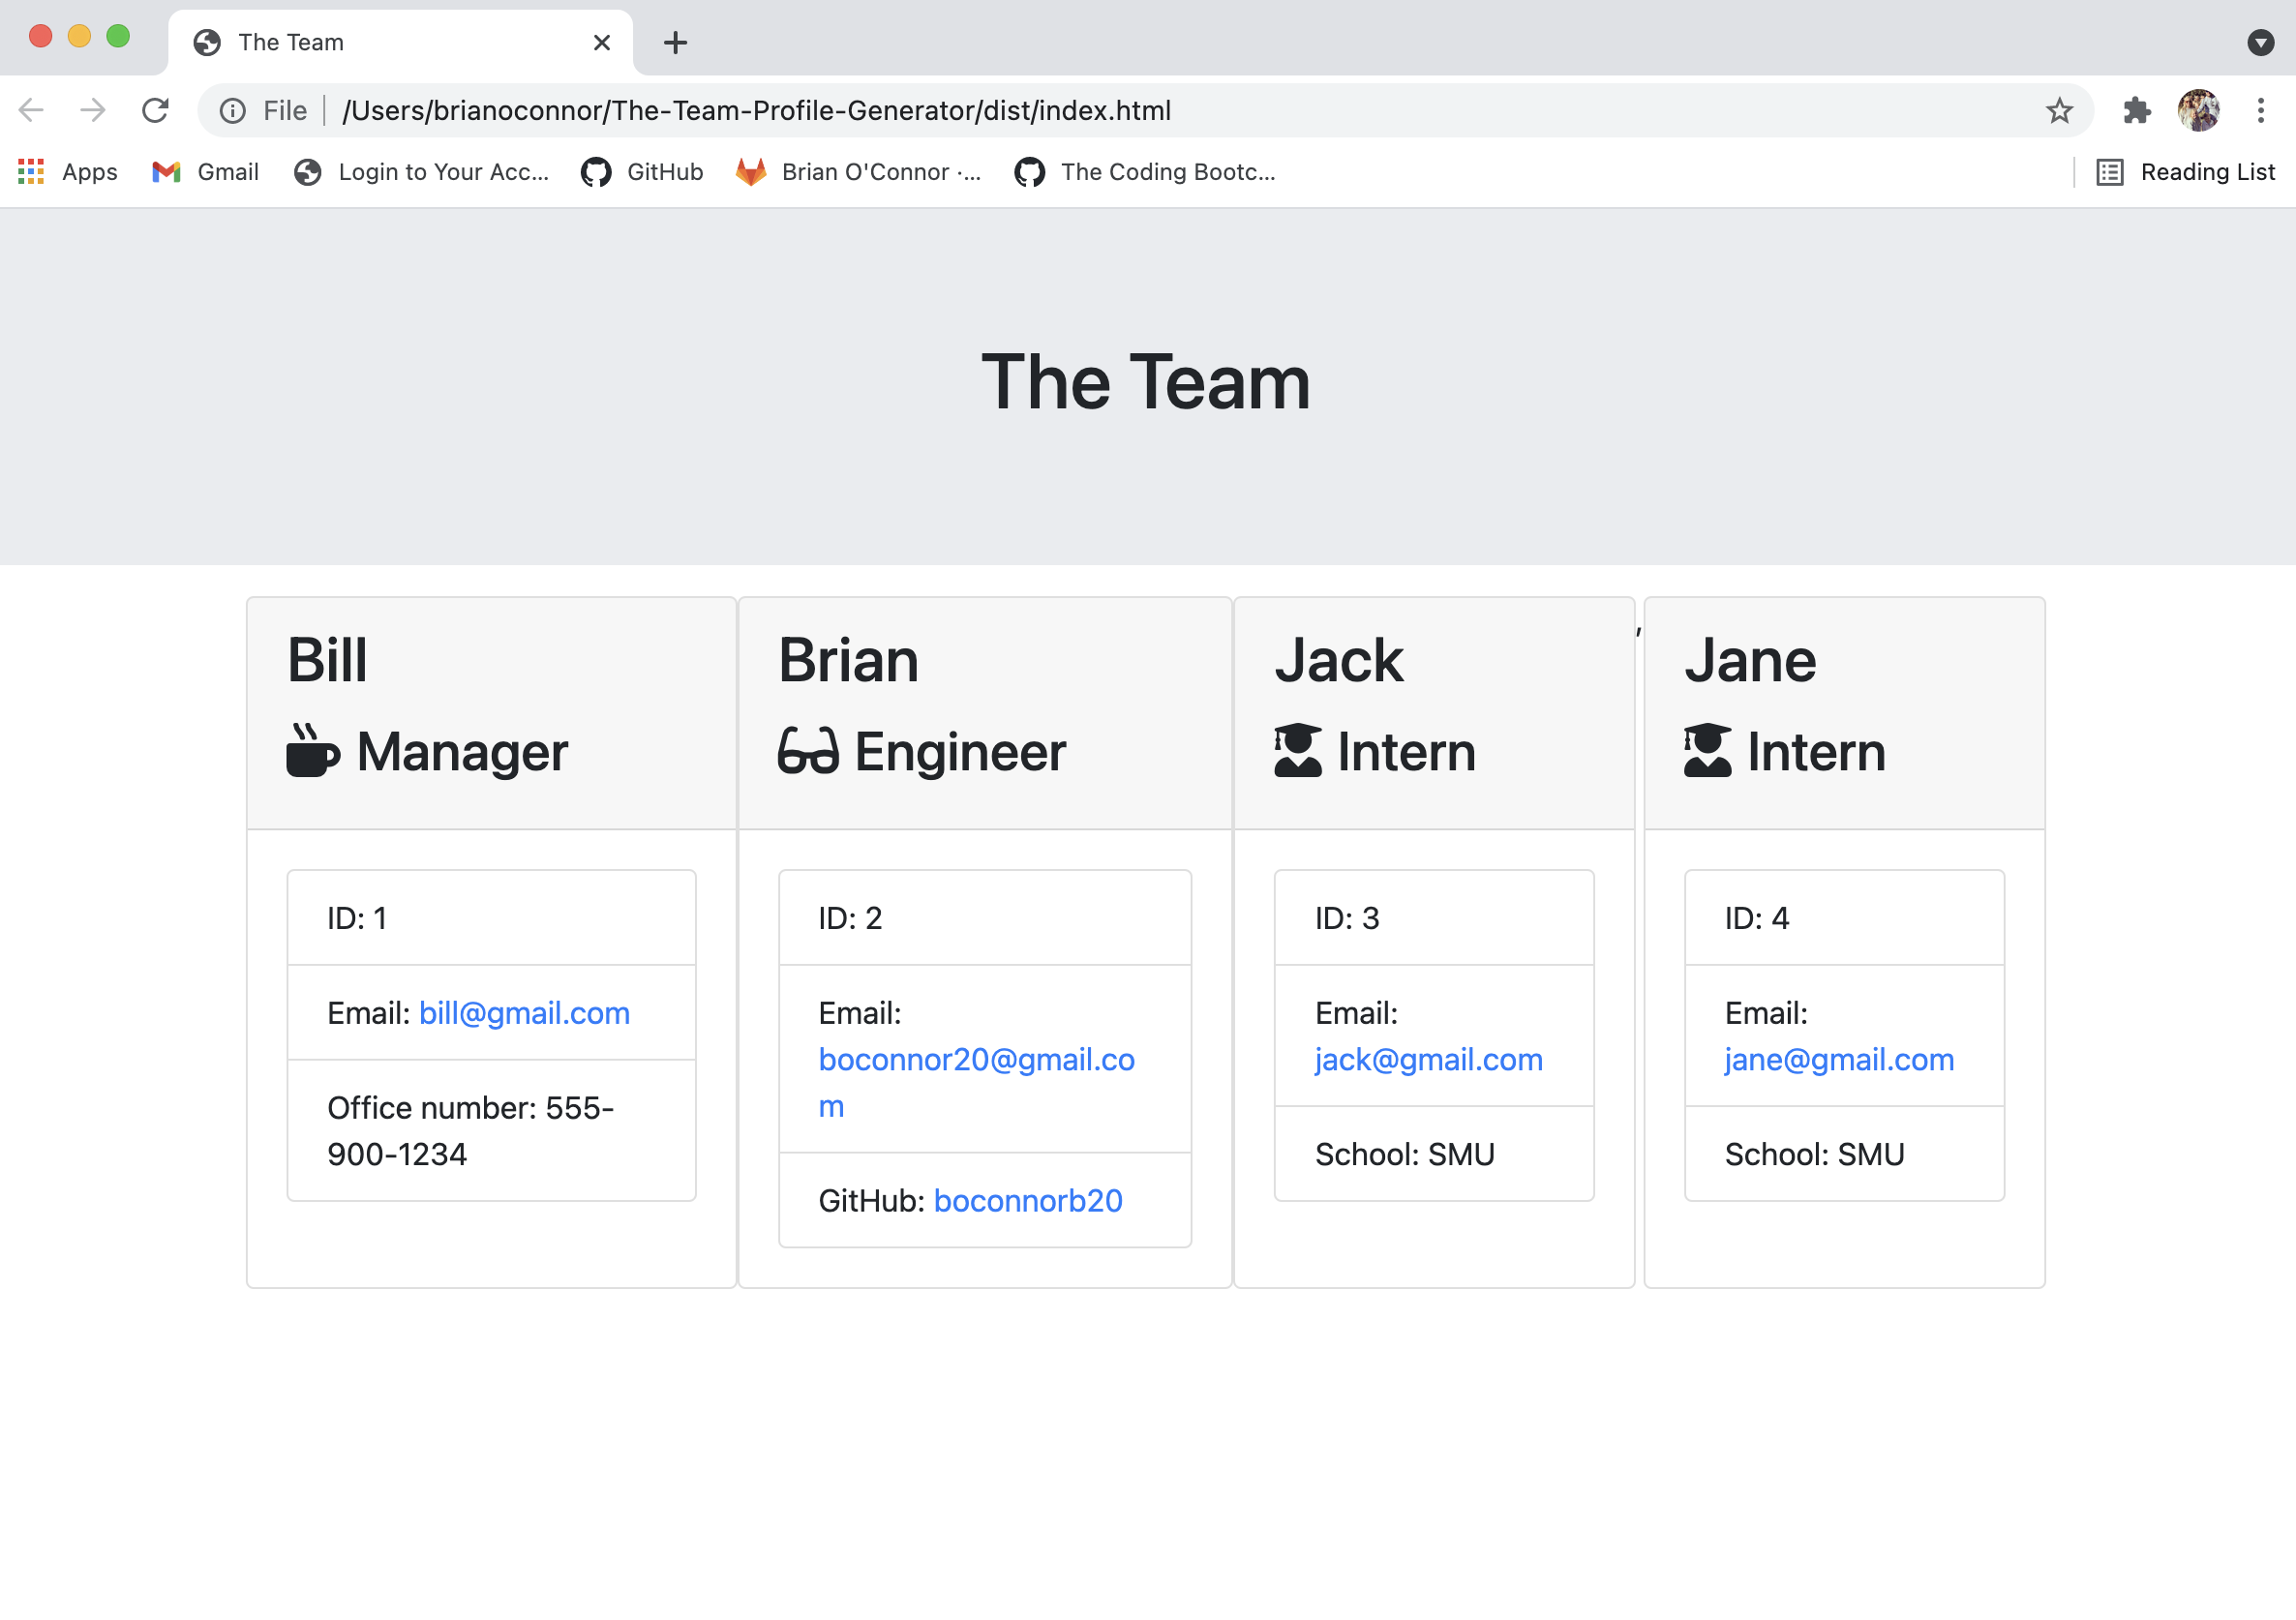Image resolution: width=2296 pixels, height=1620 pixels.
Task: Bookmark this page with the star icon
Action: tap(2060, 110)
